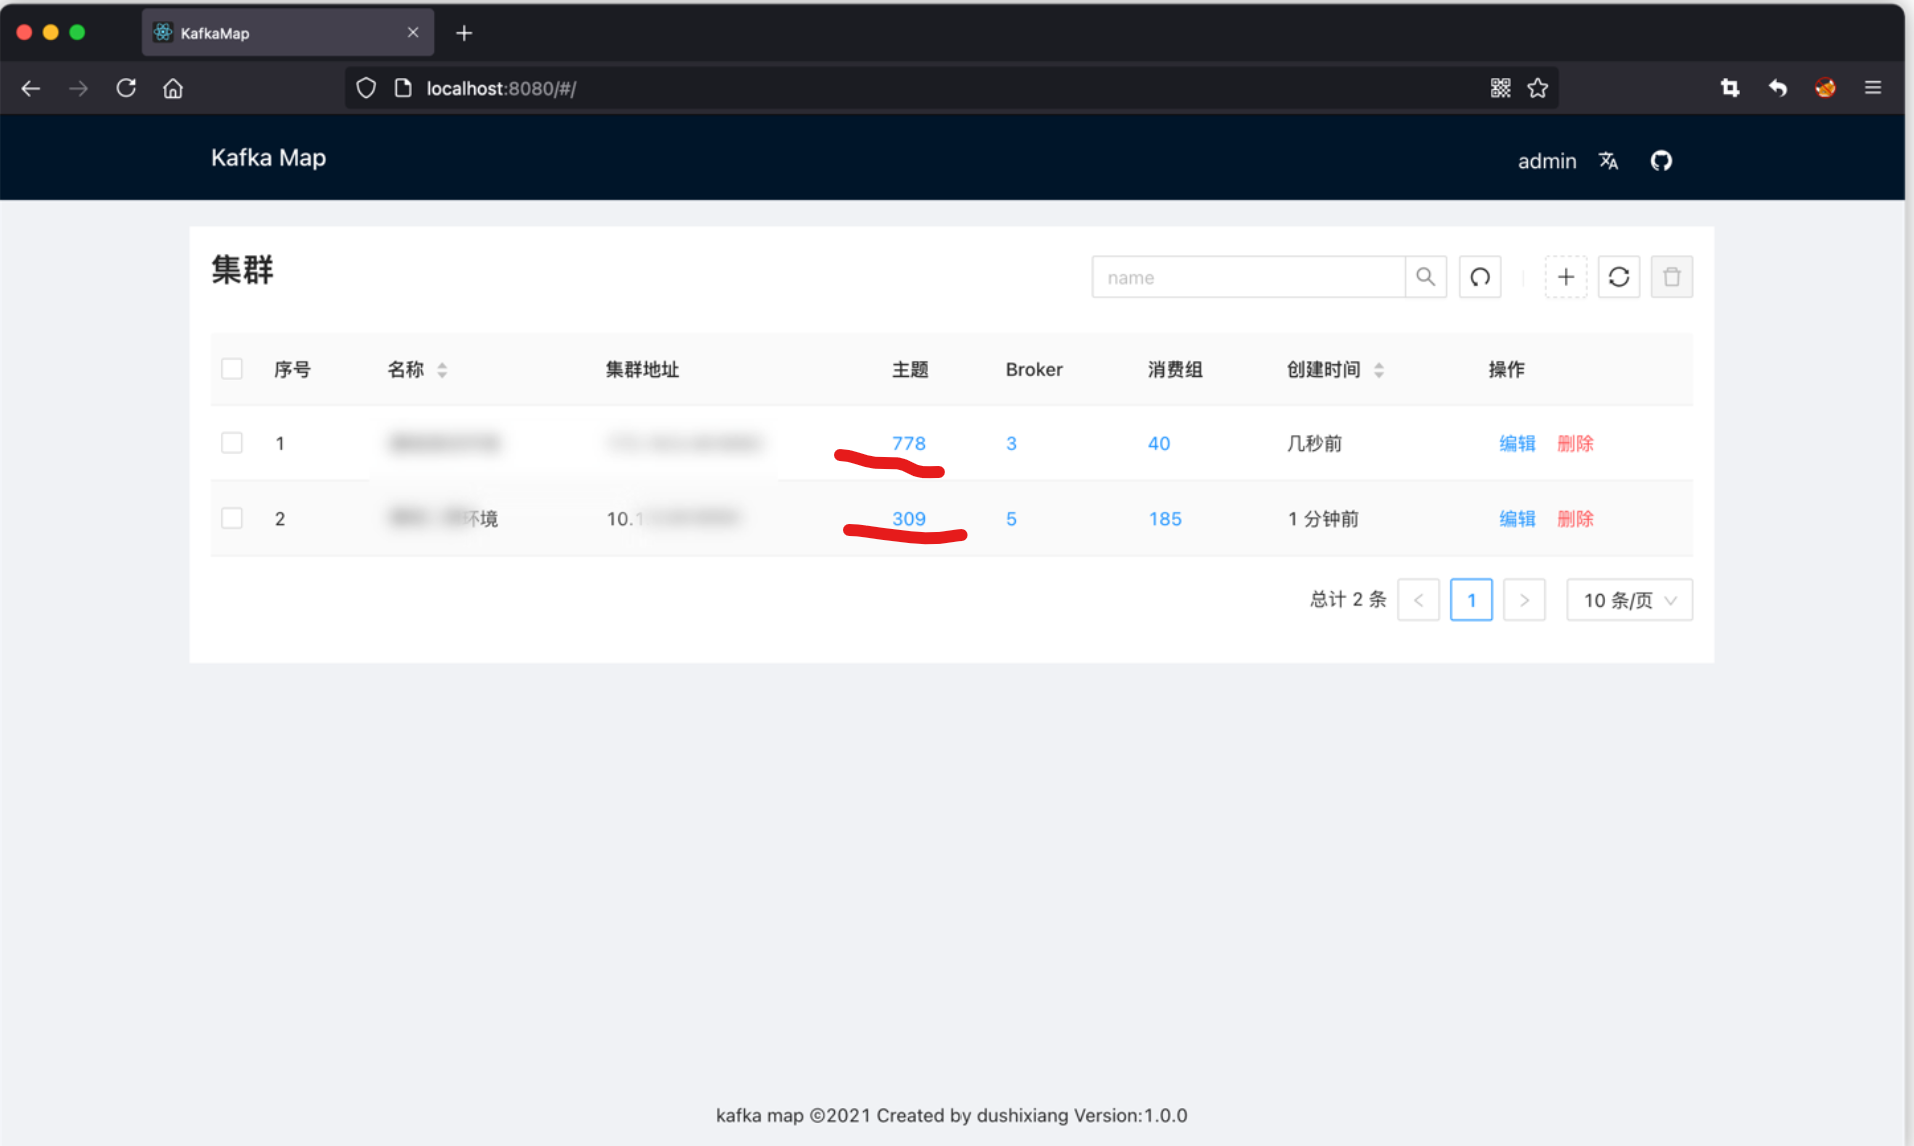Check the checkbox for row 2
This screenshot has height=1146, width=1914.
(x=232, y=518)
